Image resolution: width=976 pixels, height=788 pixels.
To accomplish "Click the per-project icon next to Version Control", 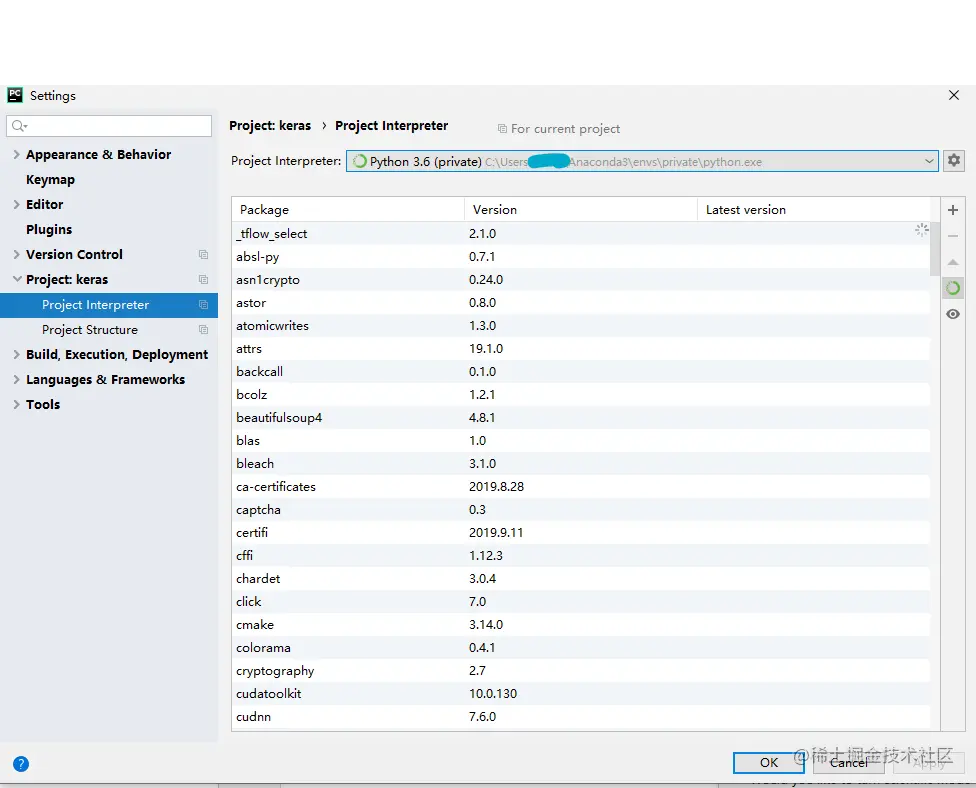I will pyautogui.click(x=203, y=255).
